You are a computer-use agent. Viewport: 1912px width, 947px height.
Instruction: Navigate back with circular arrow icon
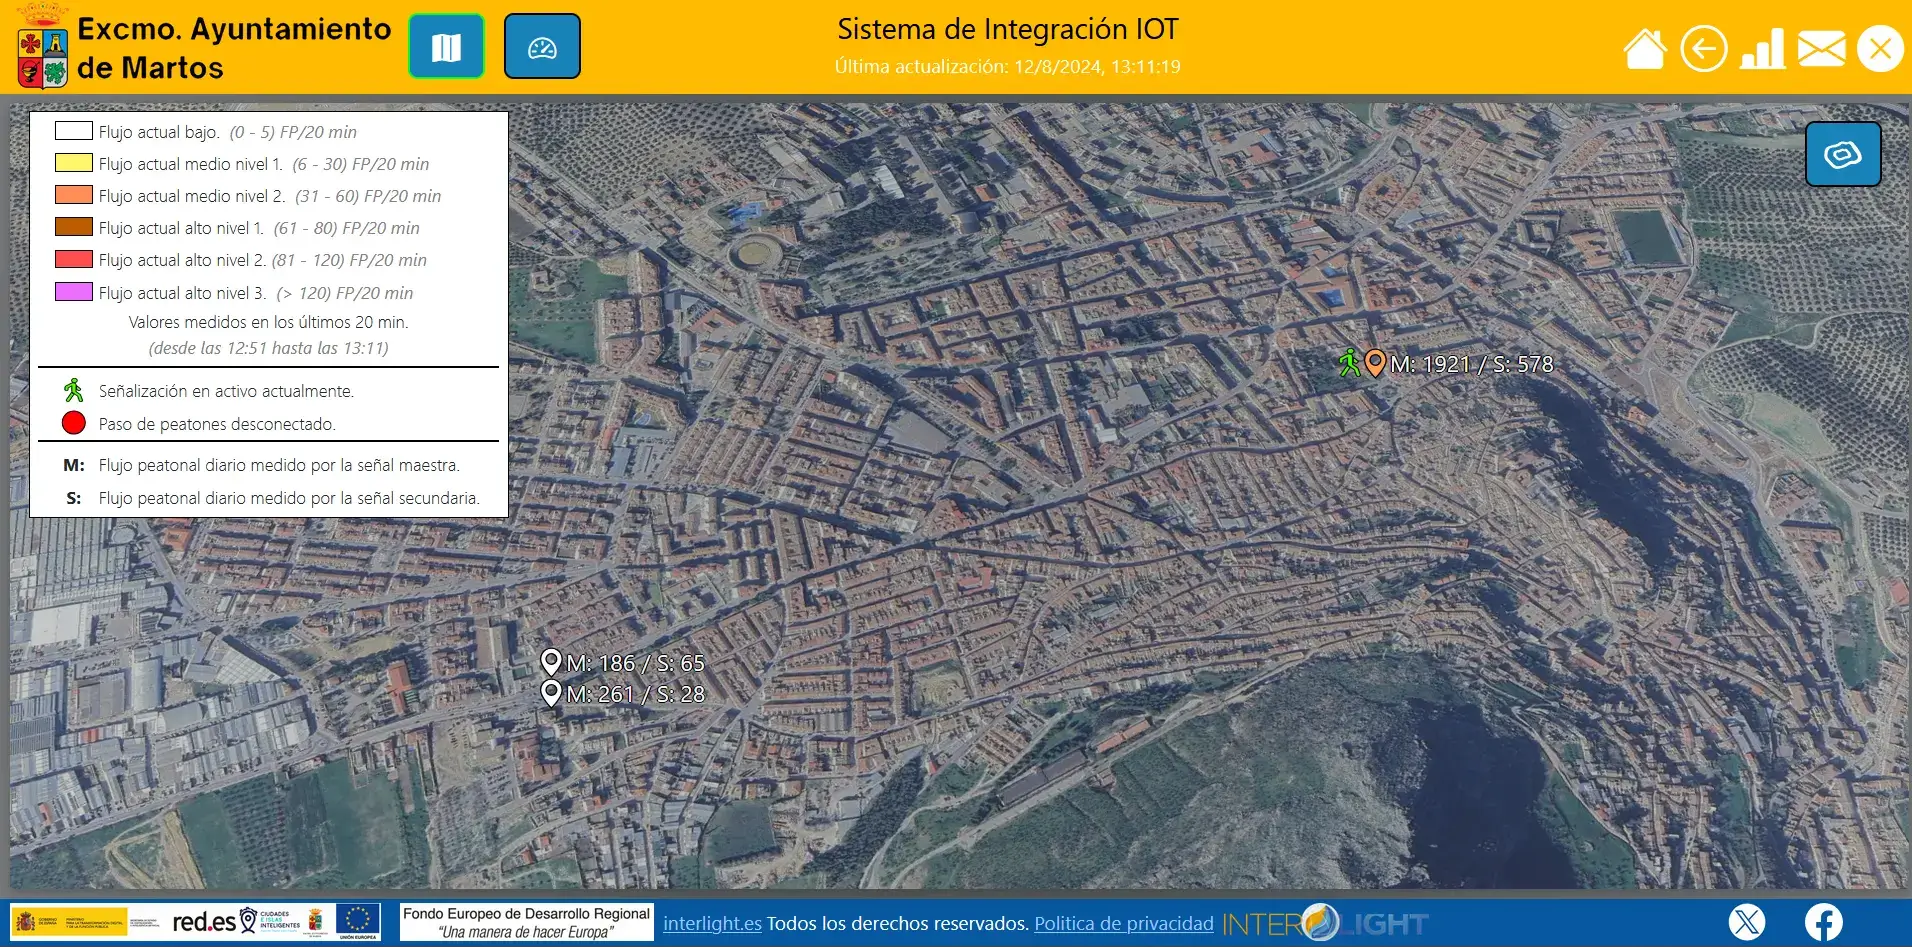pyautogui.click(x=1705, y=48)
